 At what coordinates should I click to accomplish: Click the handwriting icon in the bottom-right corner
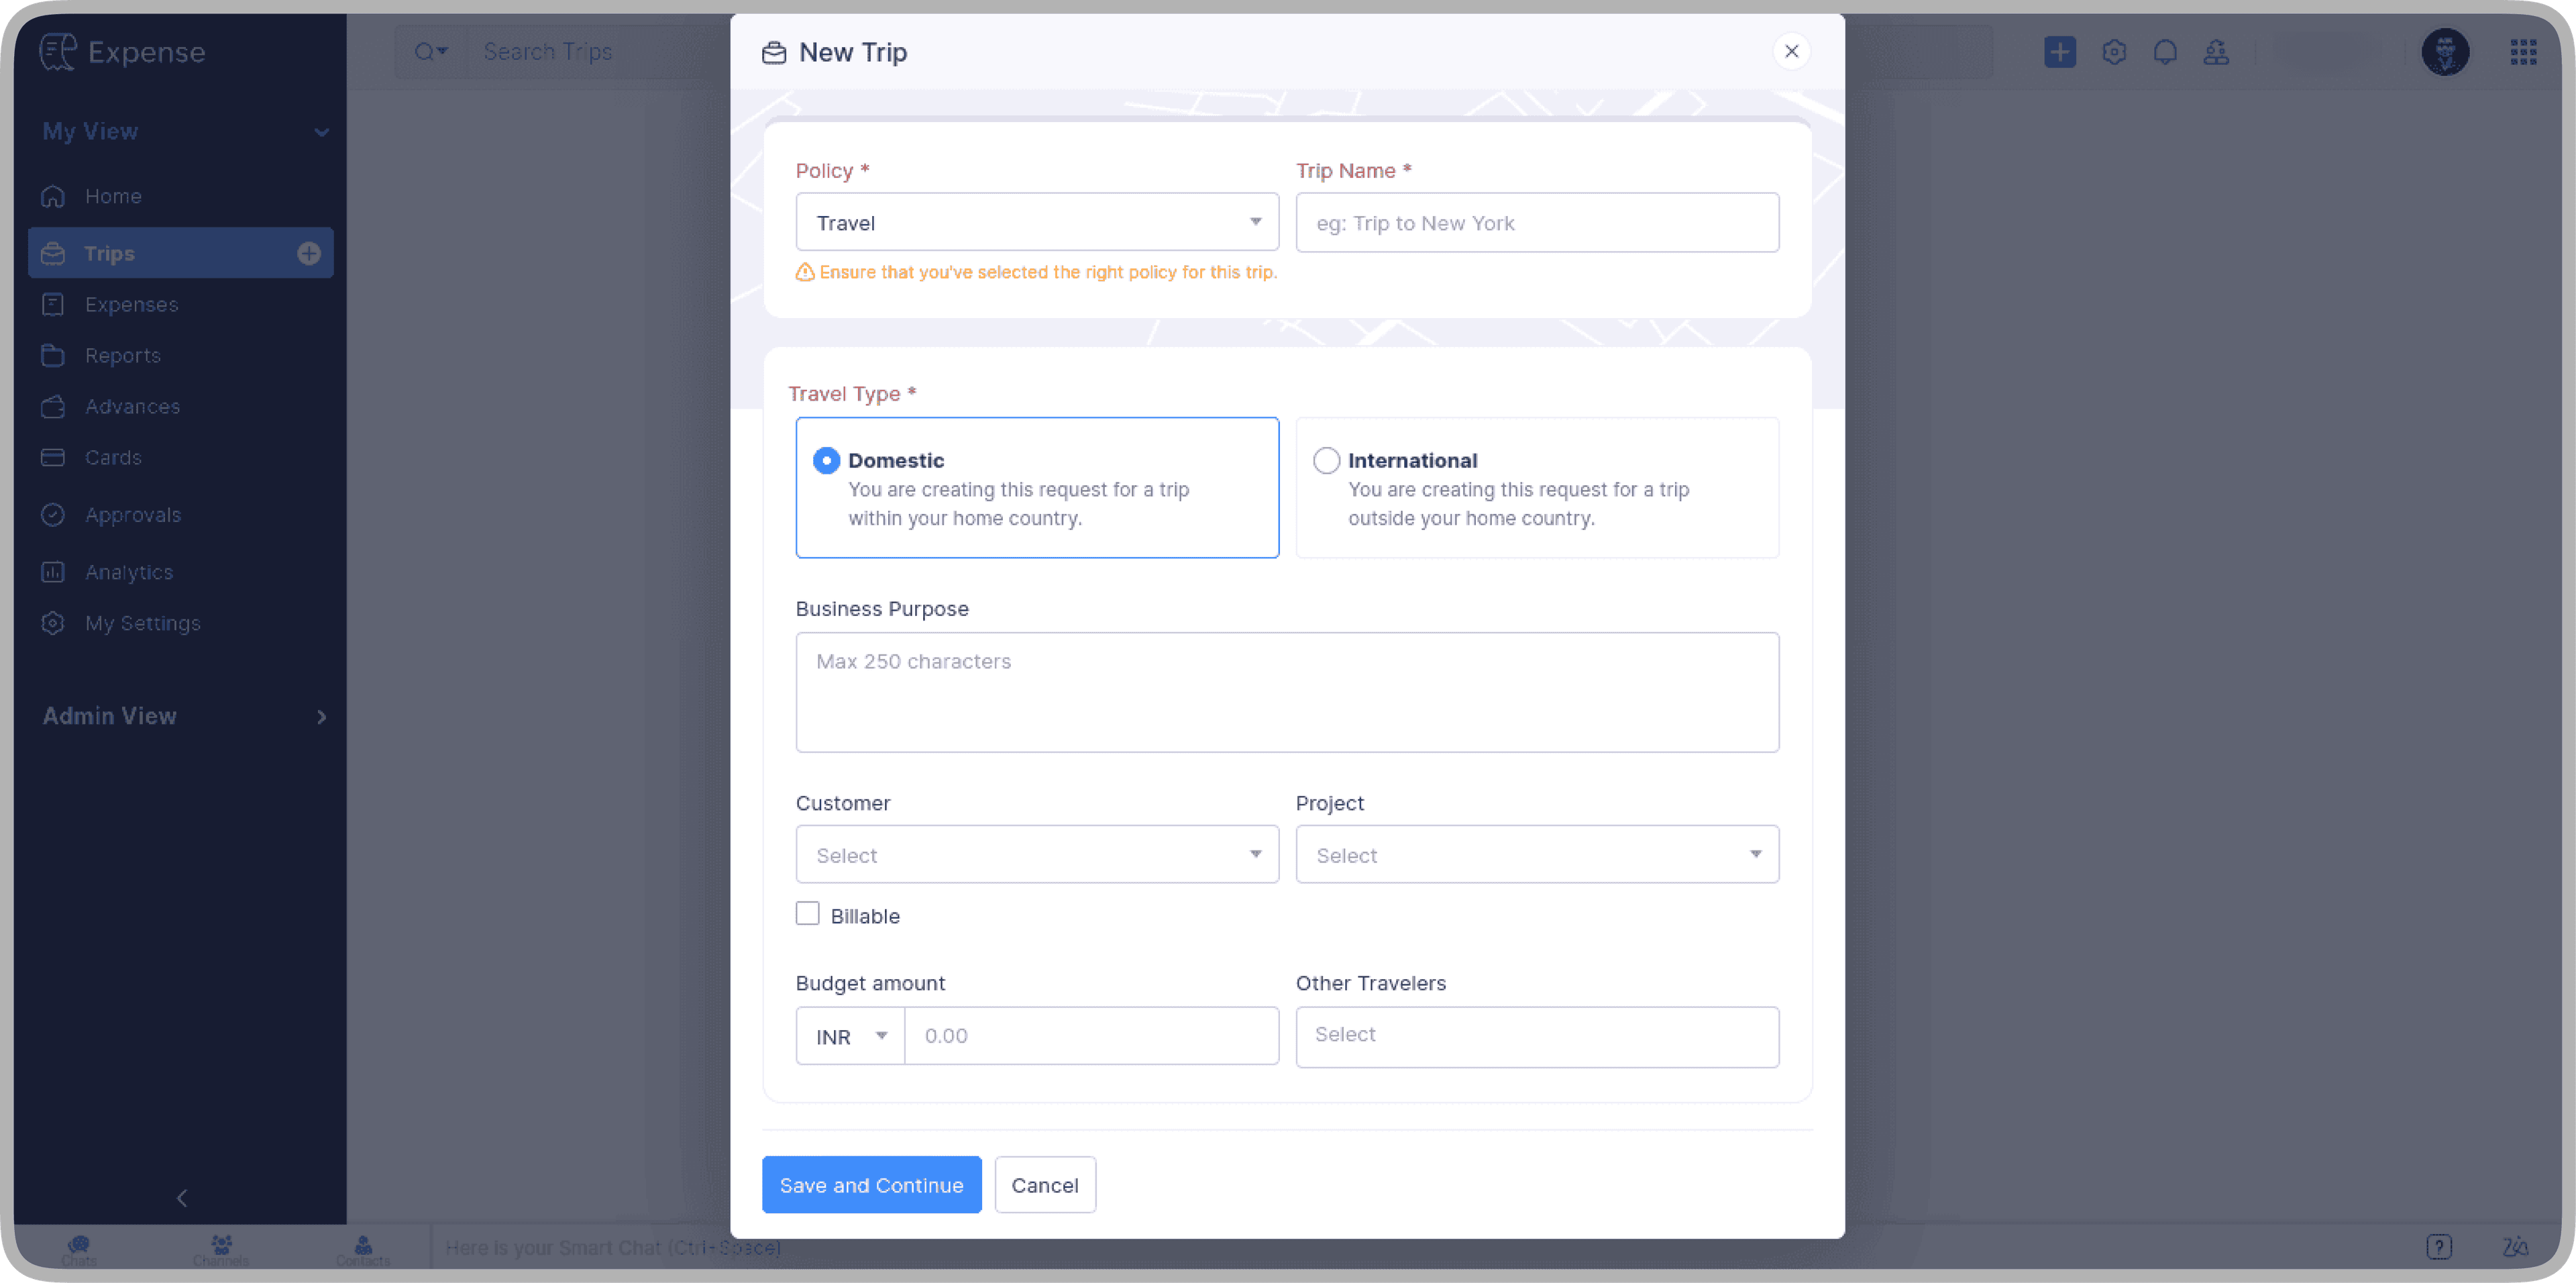pyautogui.click(x=2515, y=1246)
